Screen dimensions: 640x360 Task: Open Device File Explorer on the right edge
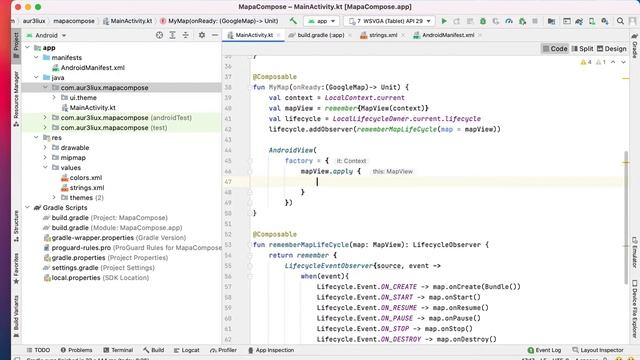[x=635, y=309]
